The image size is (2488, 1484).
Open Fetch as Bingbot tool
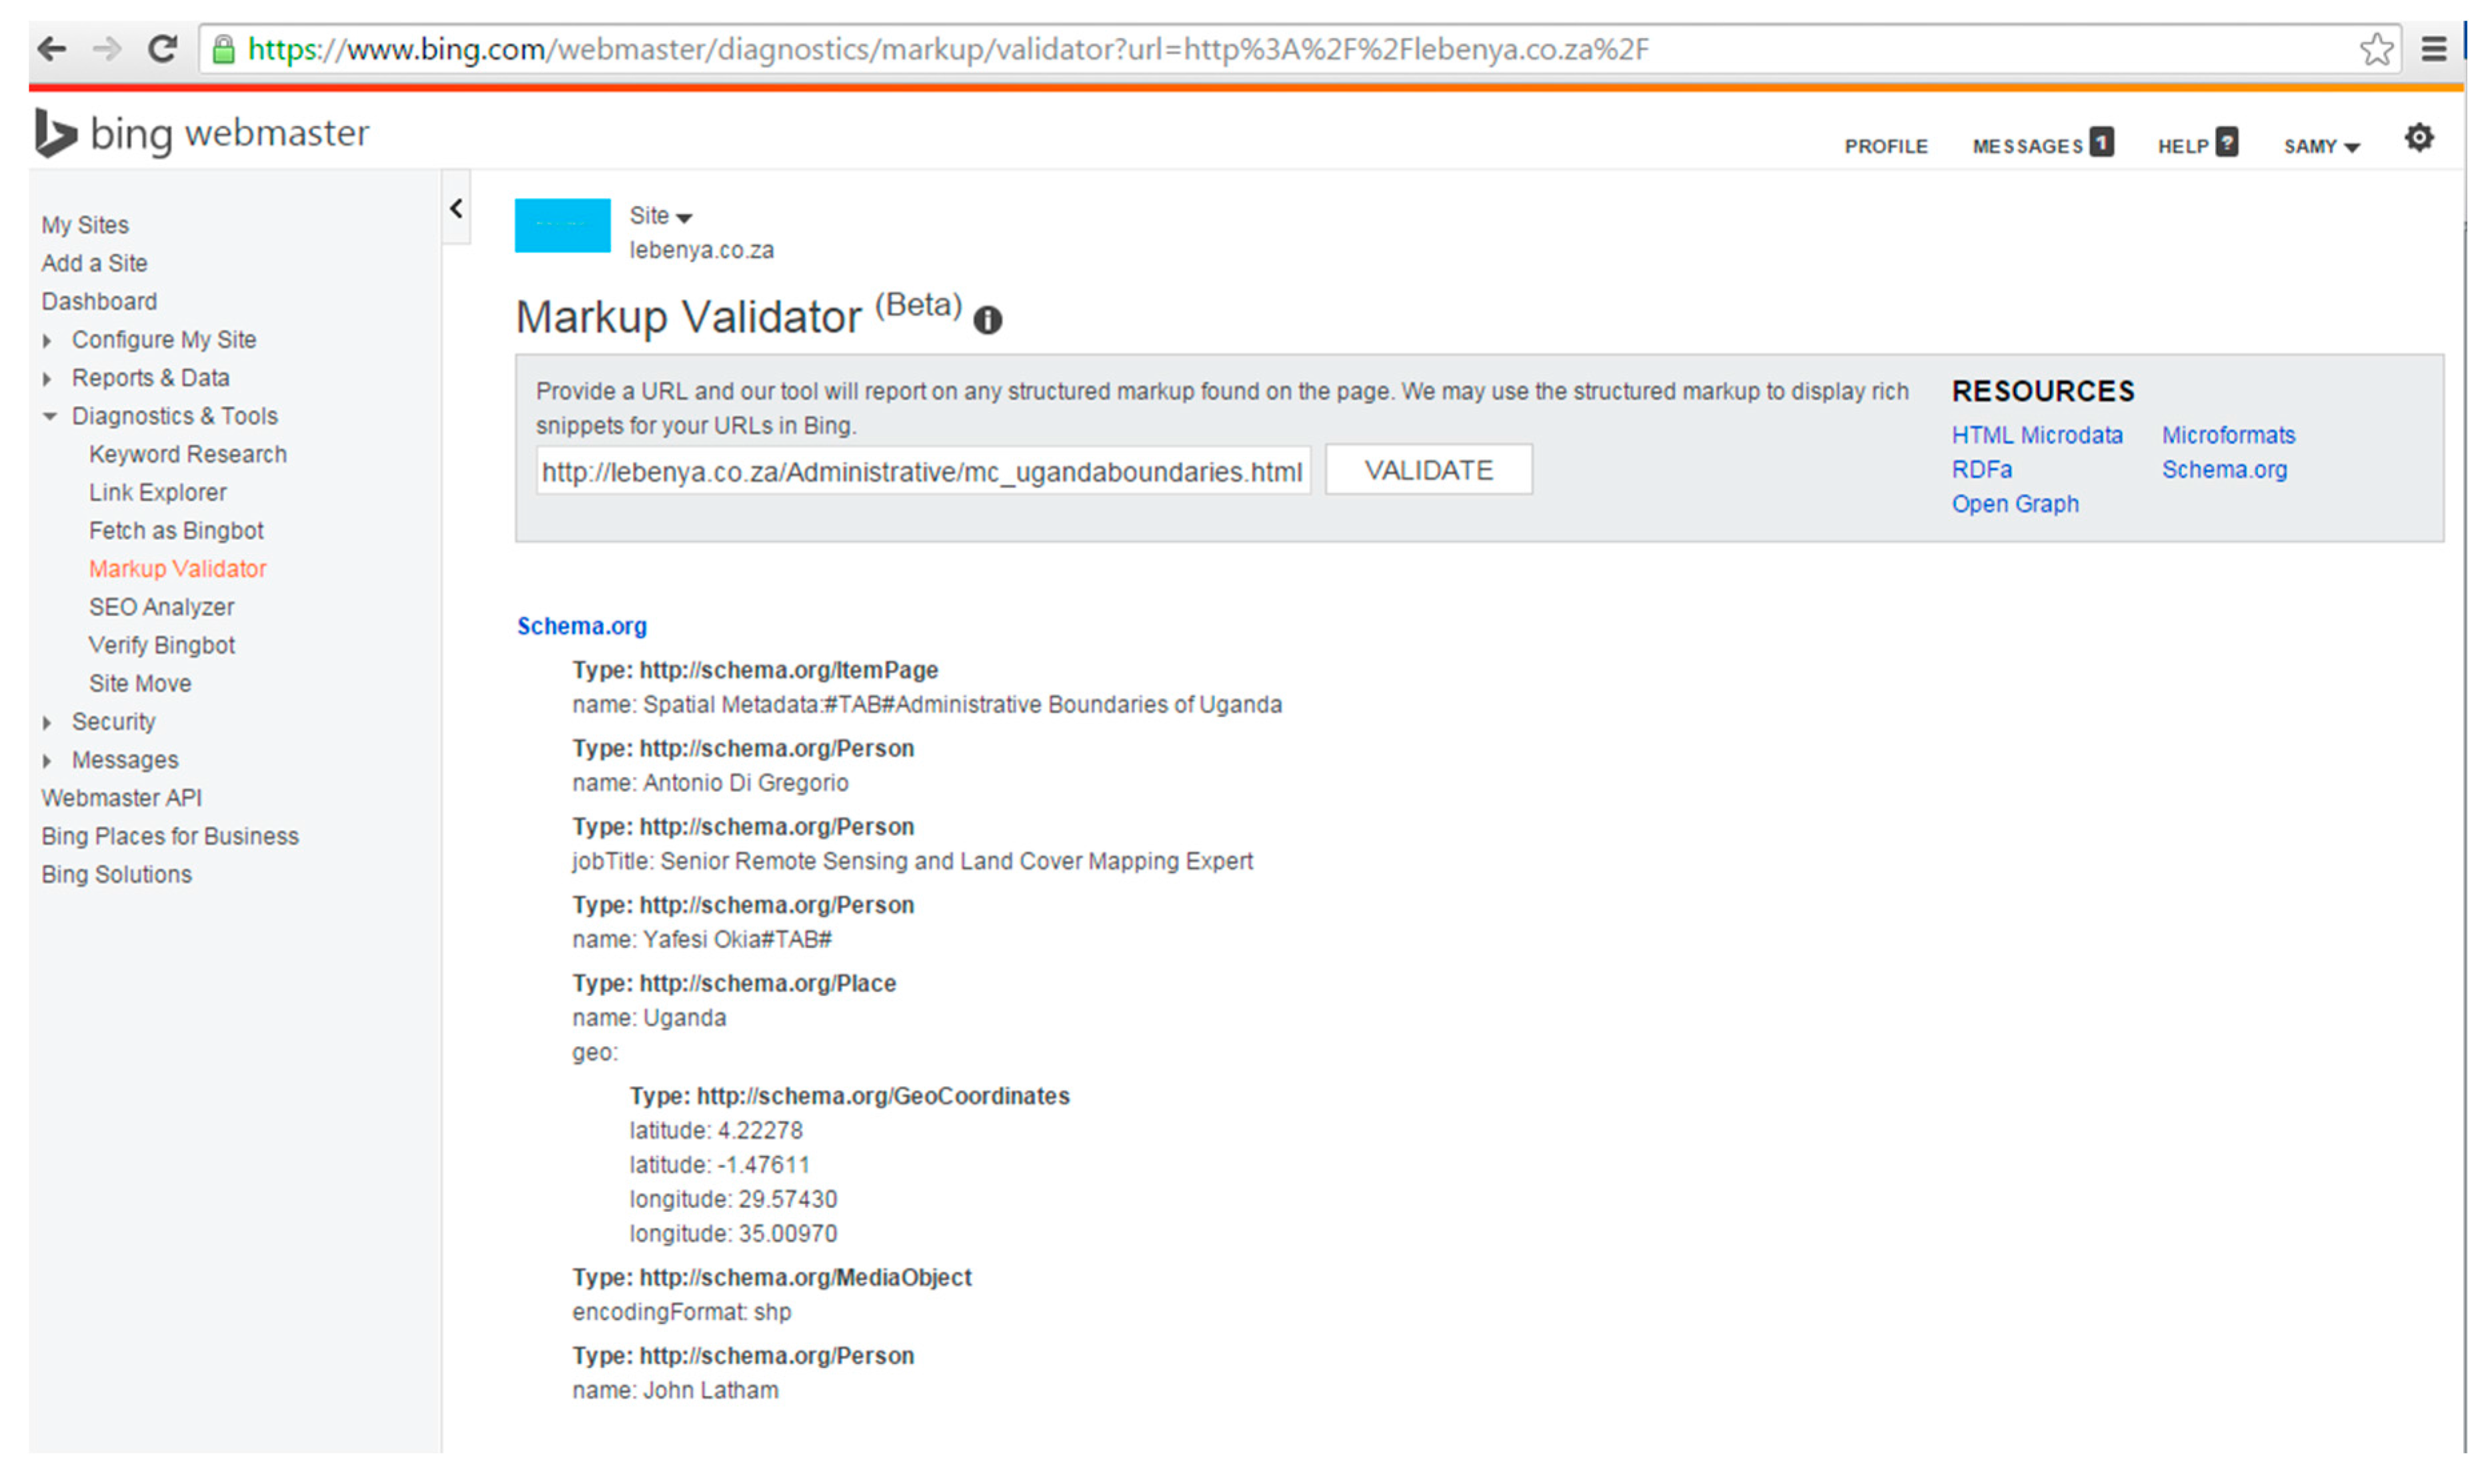176,530
